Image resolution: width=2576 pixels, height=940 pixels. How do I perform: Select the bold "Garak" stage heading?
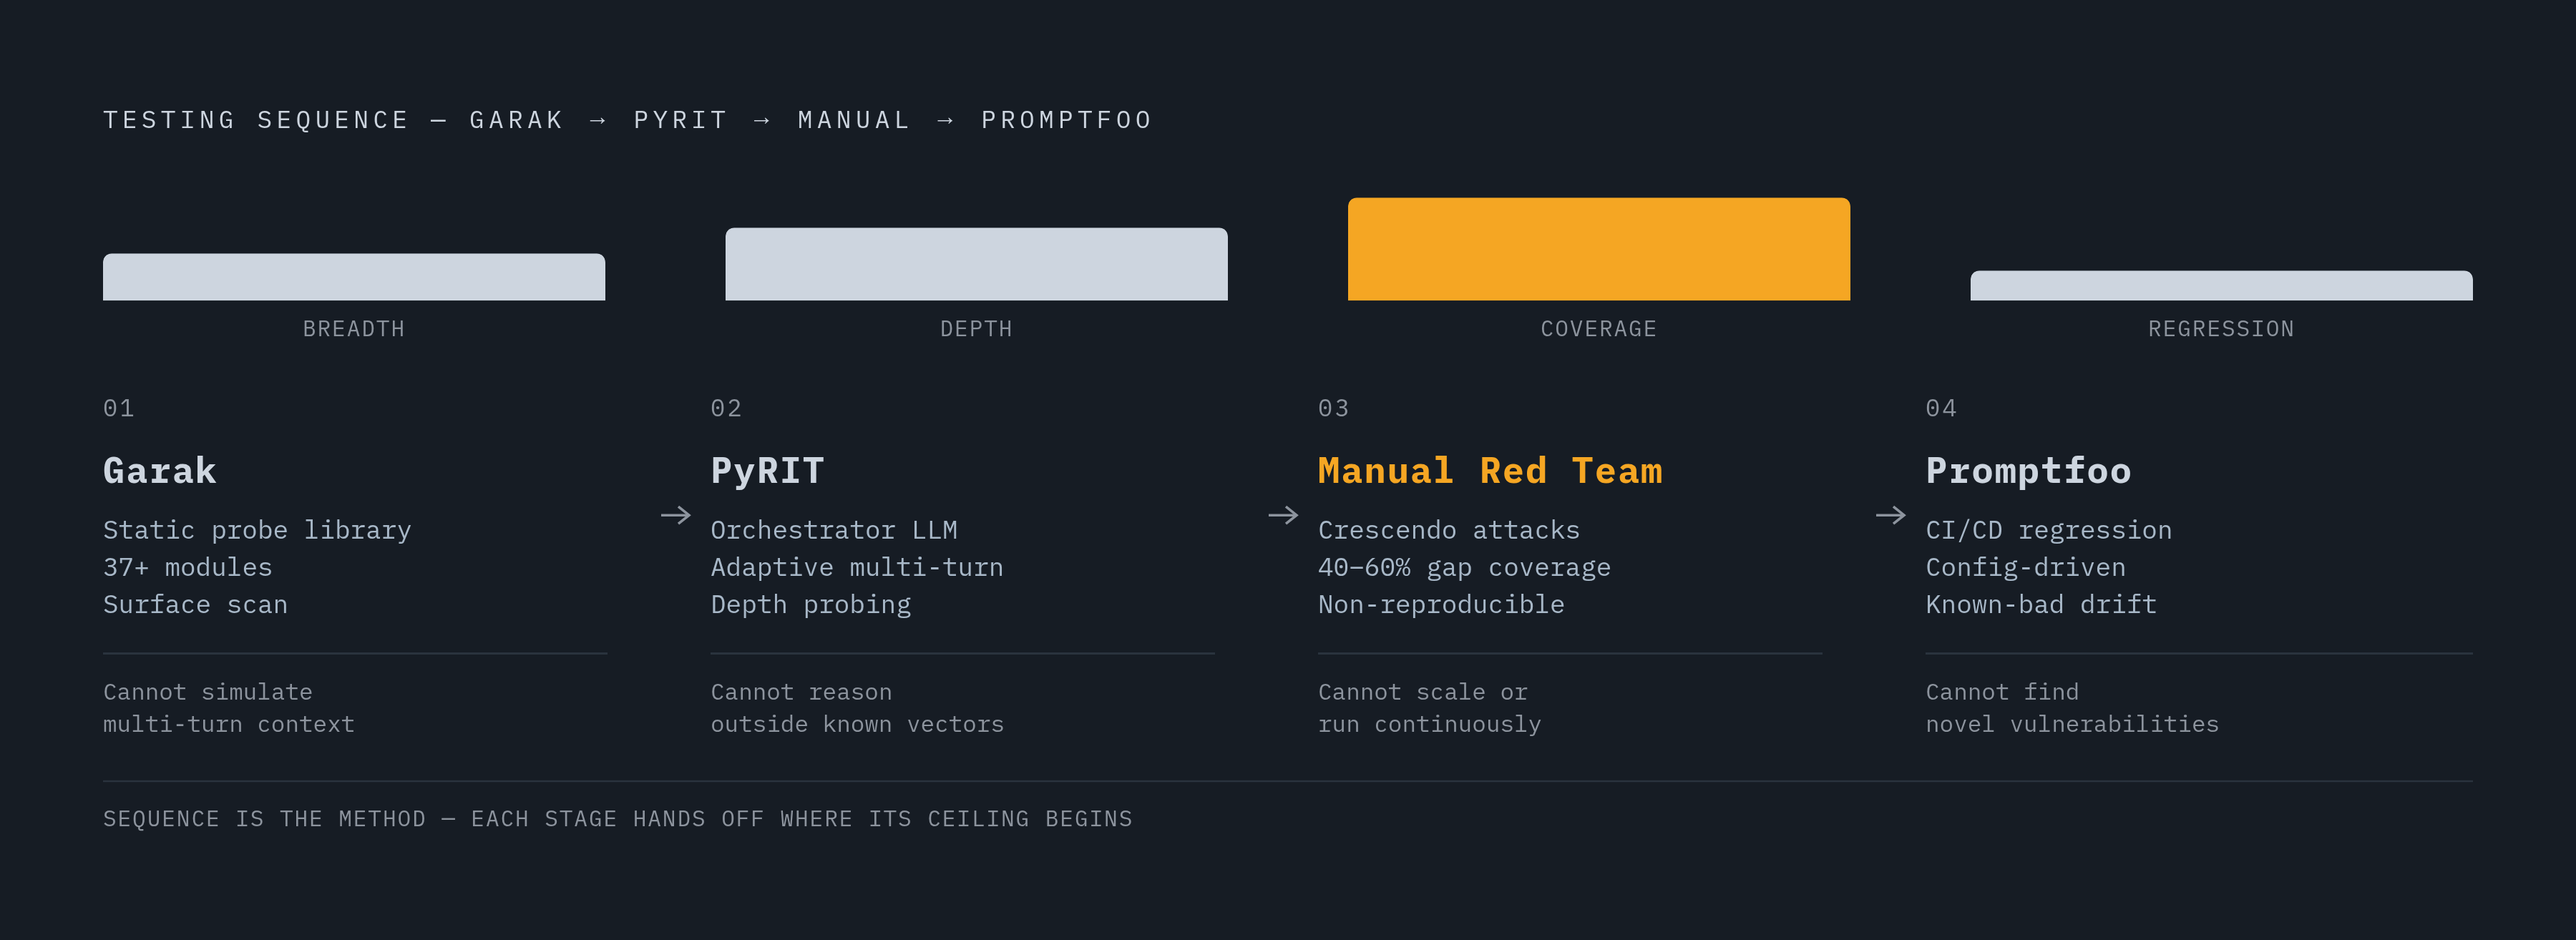click(160, 471)
